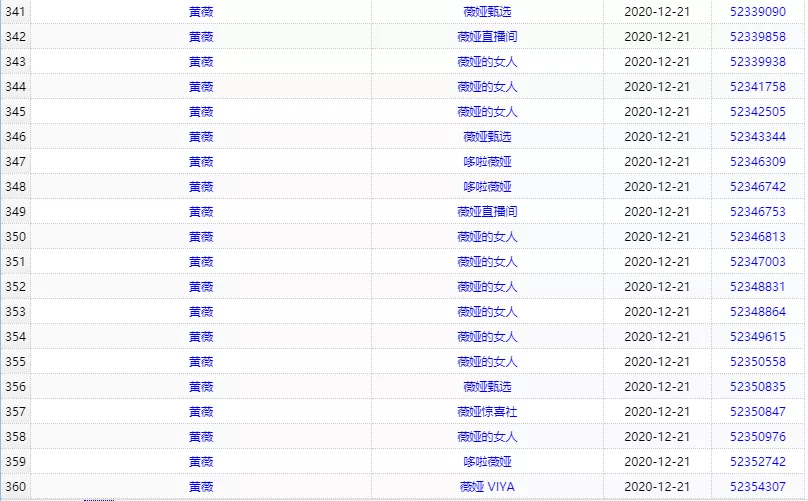808x501 pixels.
Task: Open 薇娅甄选 trademark in row 356
Action: click(487, 387)
